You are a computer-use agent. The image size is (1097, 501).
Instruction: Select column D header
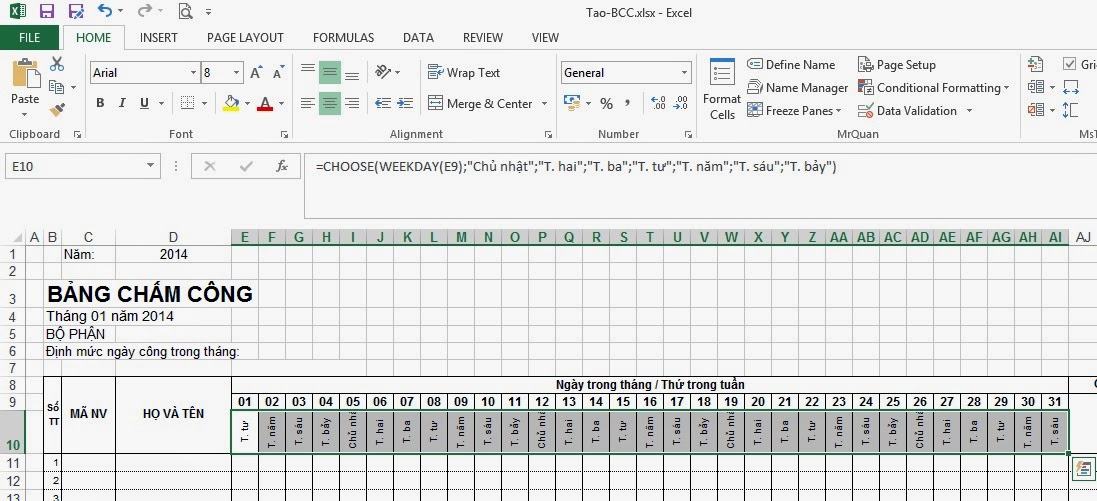(173, 237)
